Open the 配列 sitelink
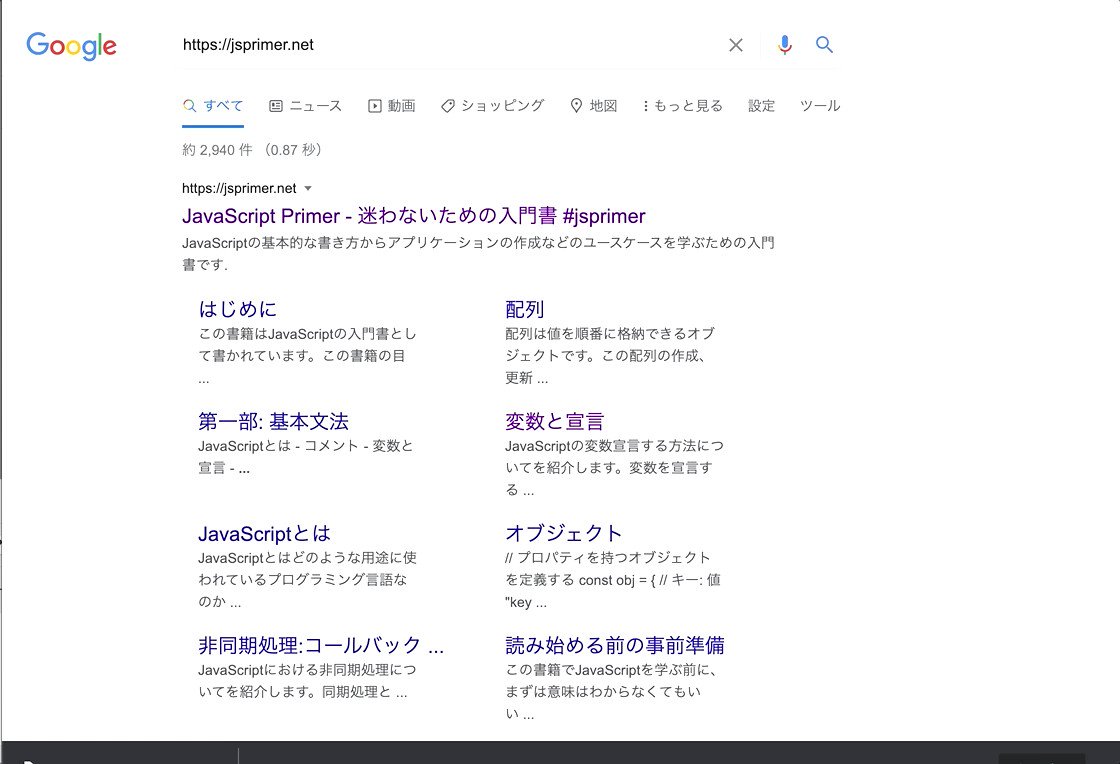Screen dimensions: 1120x764 [525, 309]
